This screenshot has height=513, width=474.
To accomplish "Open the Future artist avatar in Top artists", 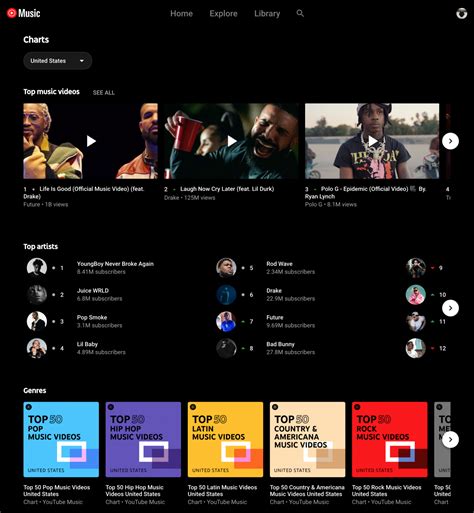I will point(226,321).
